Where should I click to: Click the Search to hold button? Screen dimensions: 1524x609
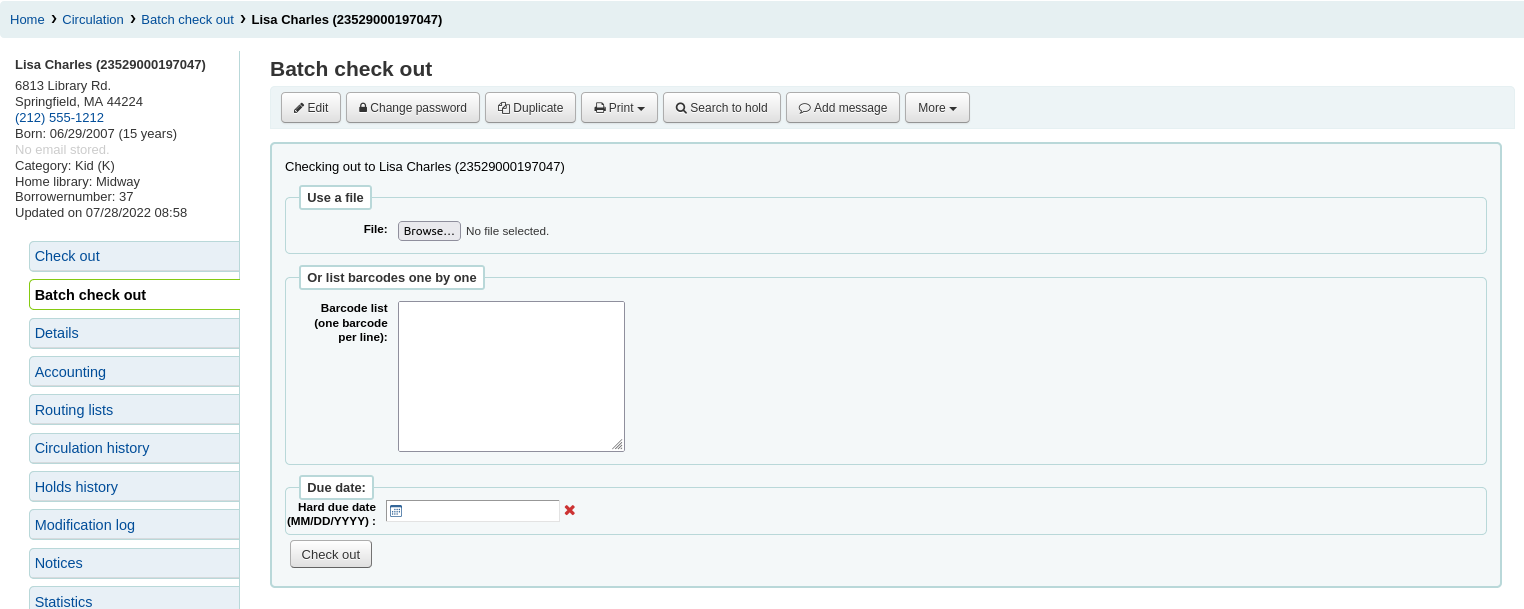[x=722, y=108]
